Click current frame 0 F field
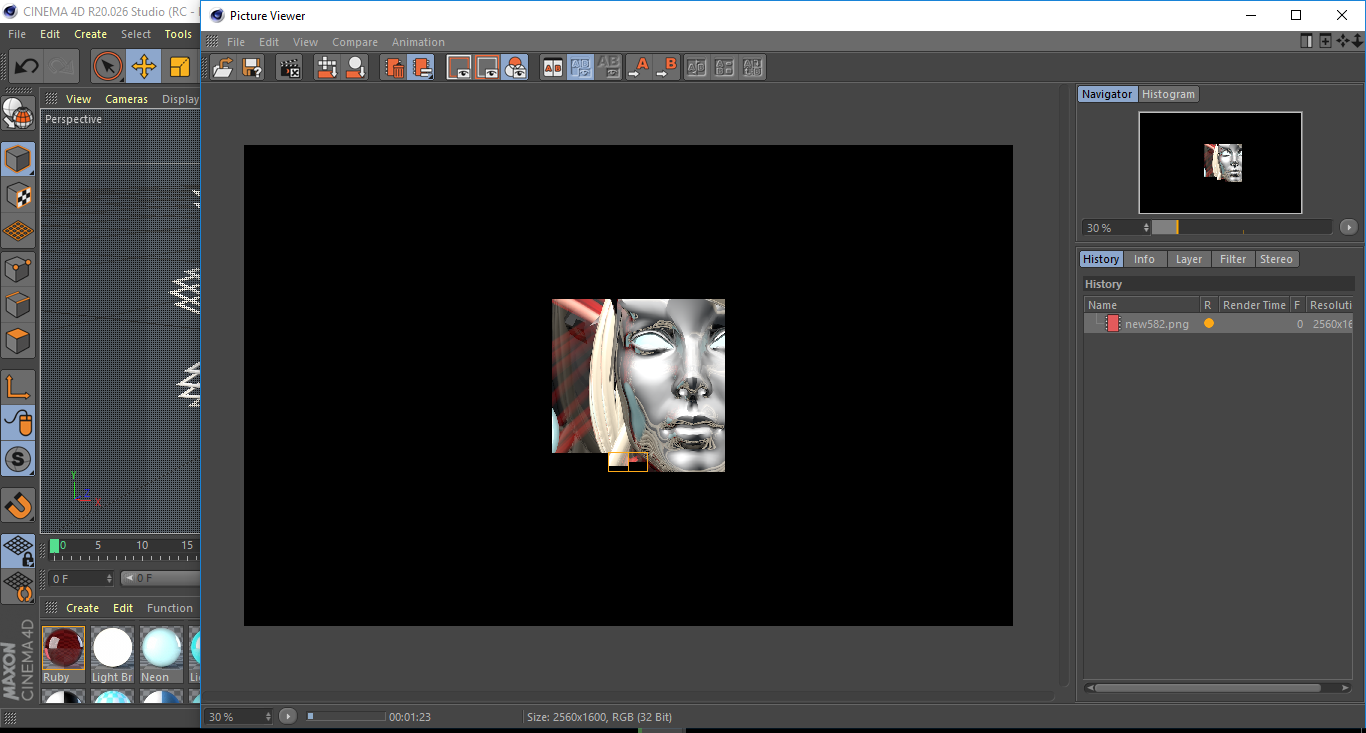 click(82, 578)
